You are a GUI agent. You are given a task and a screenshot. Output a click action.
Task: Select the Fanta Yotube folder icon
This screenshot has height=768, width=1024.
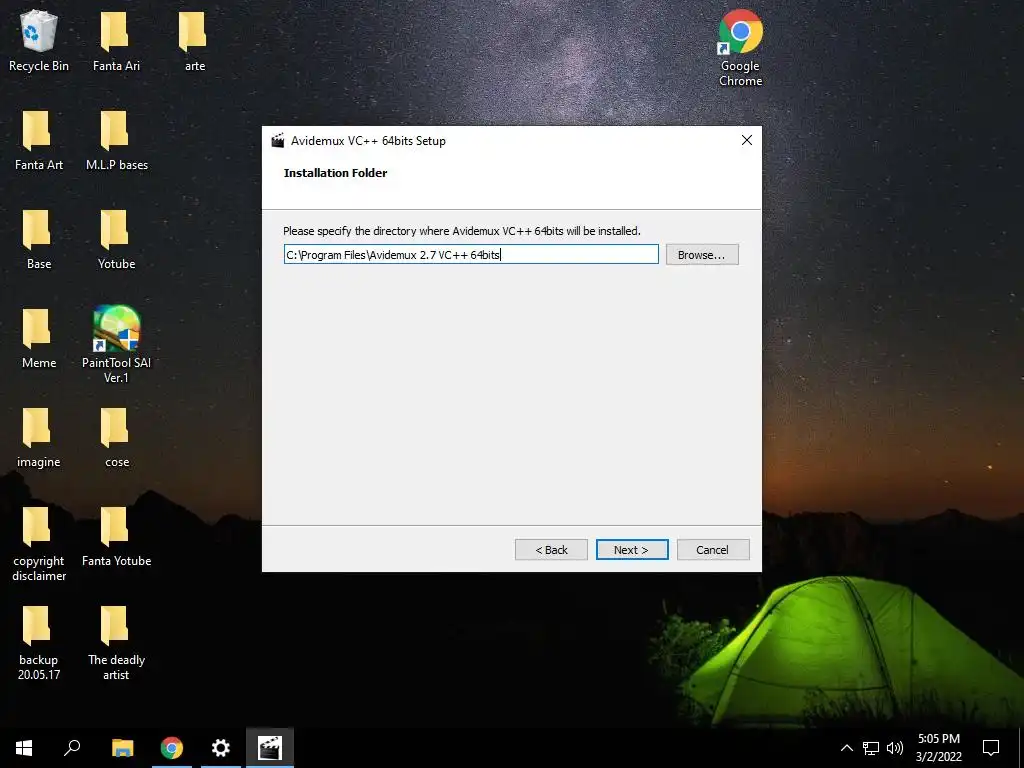pos(116,537)
